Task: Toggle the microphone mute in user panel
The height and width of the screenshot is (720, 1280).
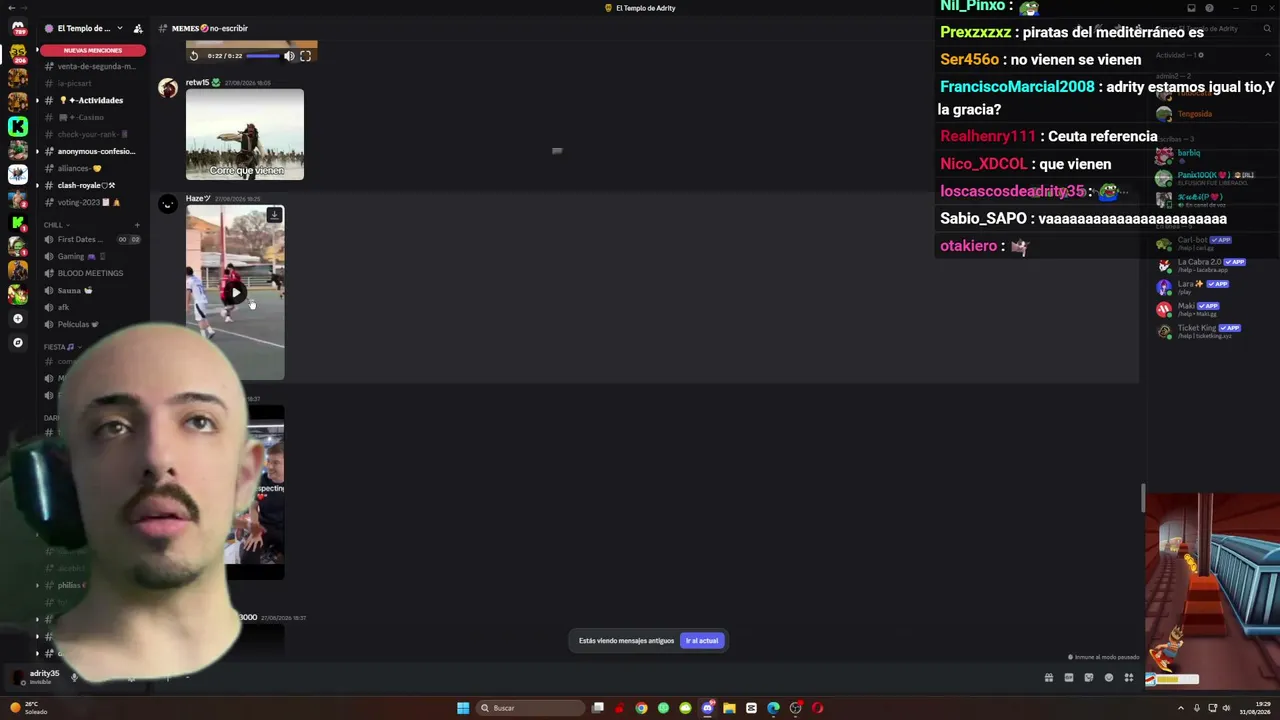Action: 74,677
